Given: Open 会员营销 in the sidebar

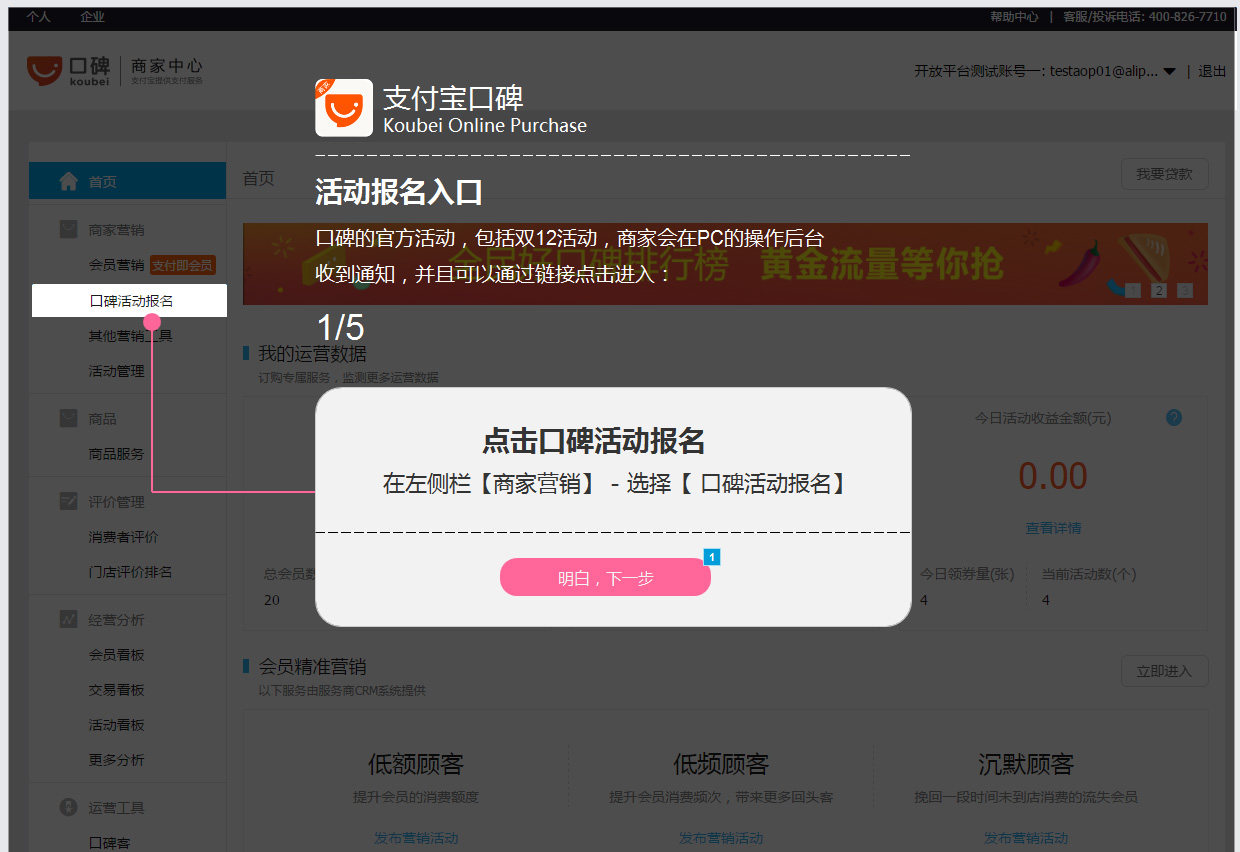Looking at the screenshot, I should [116, 265].
